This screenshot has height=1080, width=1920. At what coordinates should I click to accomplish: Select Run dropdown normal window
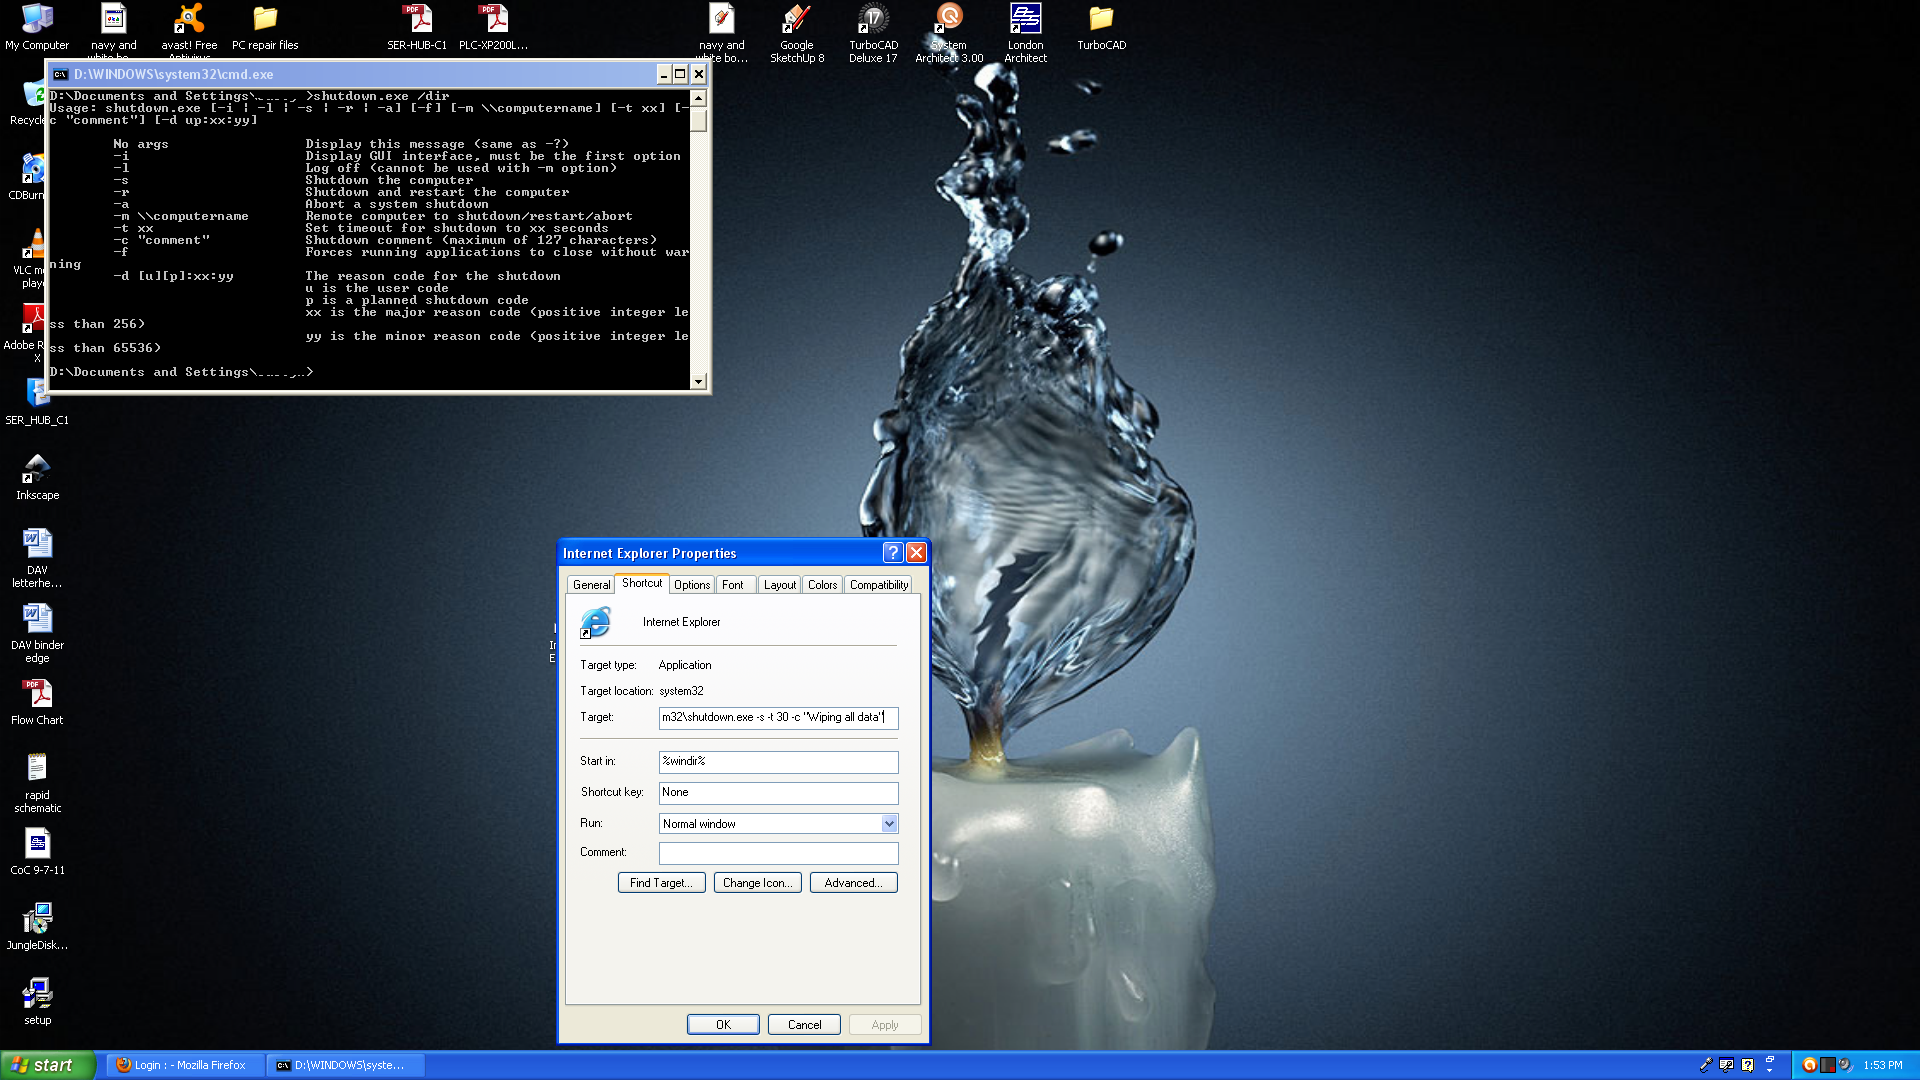point(778,823)
